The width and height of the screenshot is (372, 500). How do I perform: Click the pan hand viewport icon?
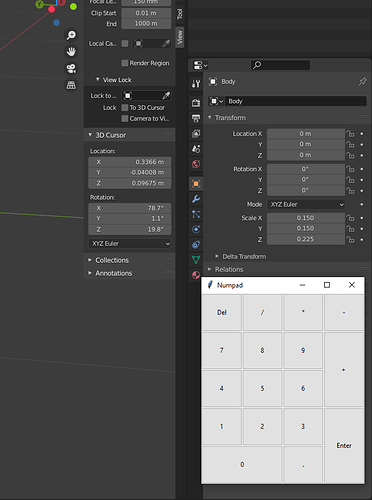point(71,52)
